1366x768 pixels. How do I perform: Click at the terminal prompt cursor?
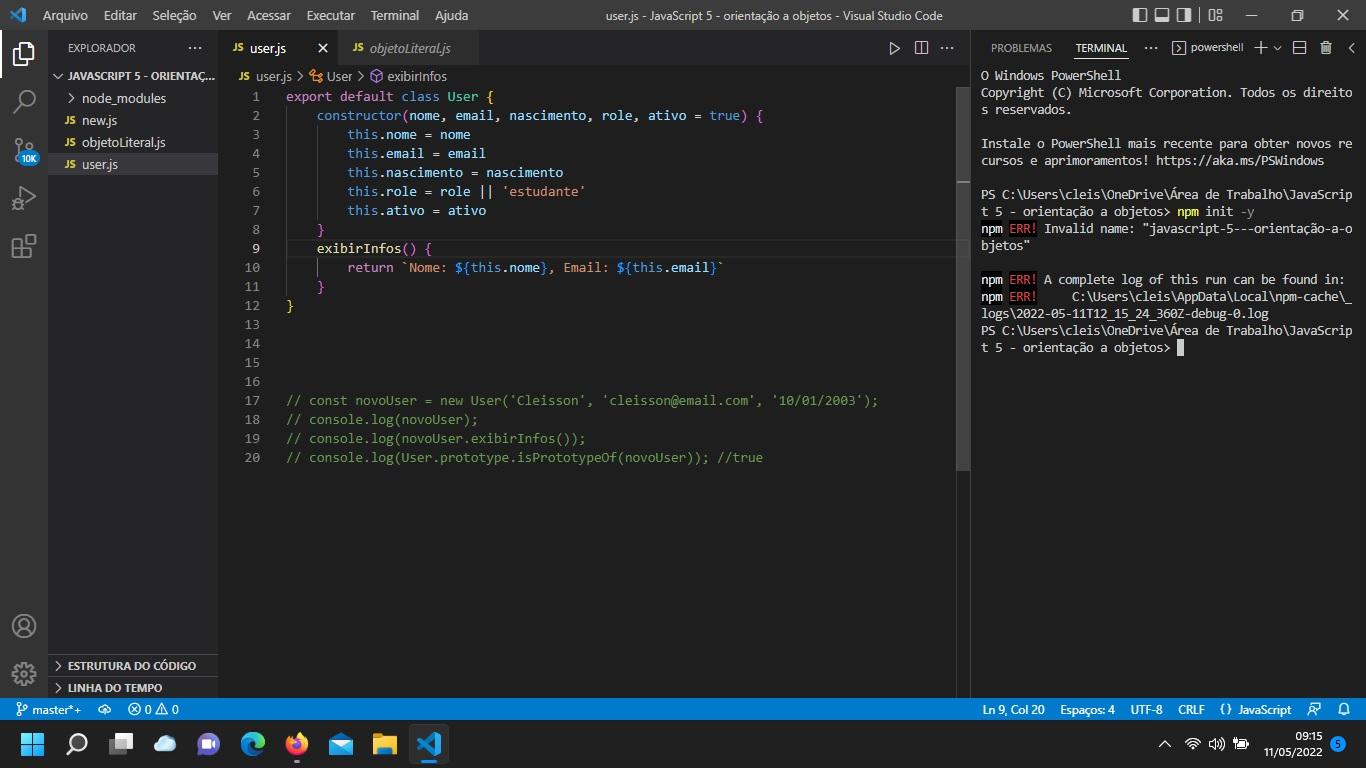pos(1180,348)
